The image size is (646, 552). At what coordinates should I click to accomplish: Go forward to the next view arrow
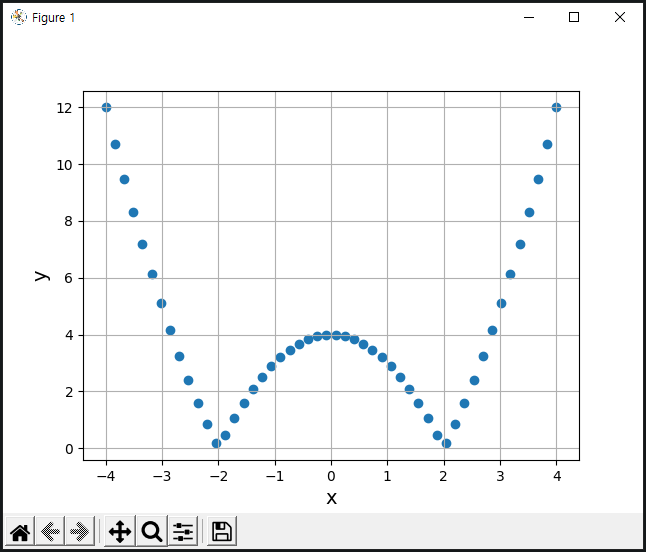click(80, 531)
